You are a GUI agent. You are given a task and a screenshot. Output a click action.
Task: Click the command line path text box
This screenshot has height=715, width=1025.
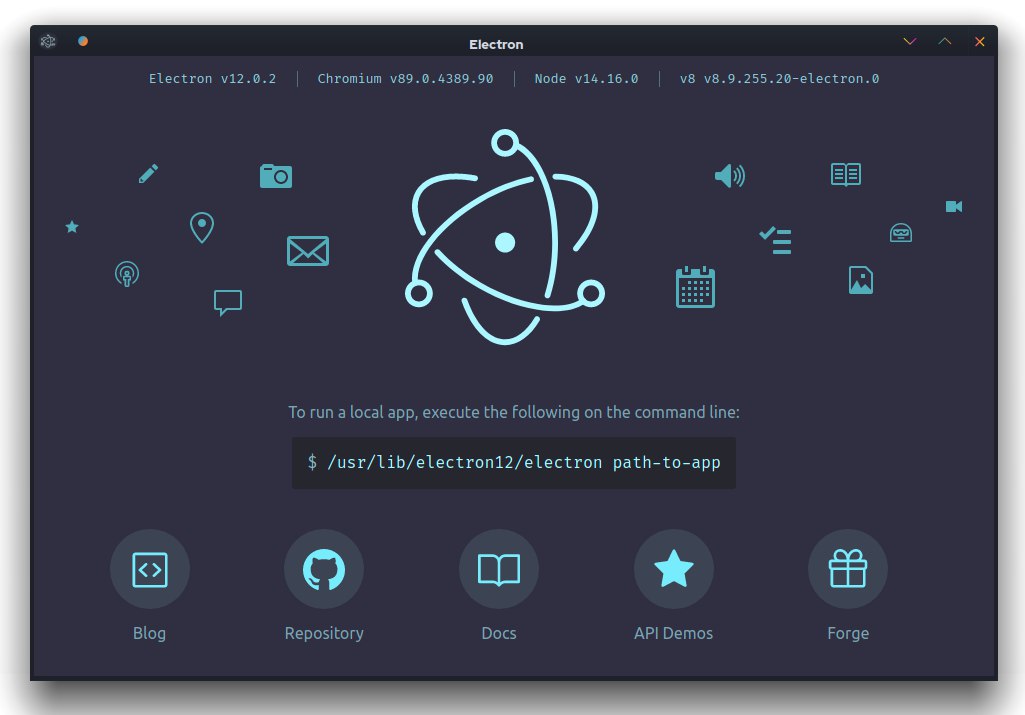pos(514,463)
